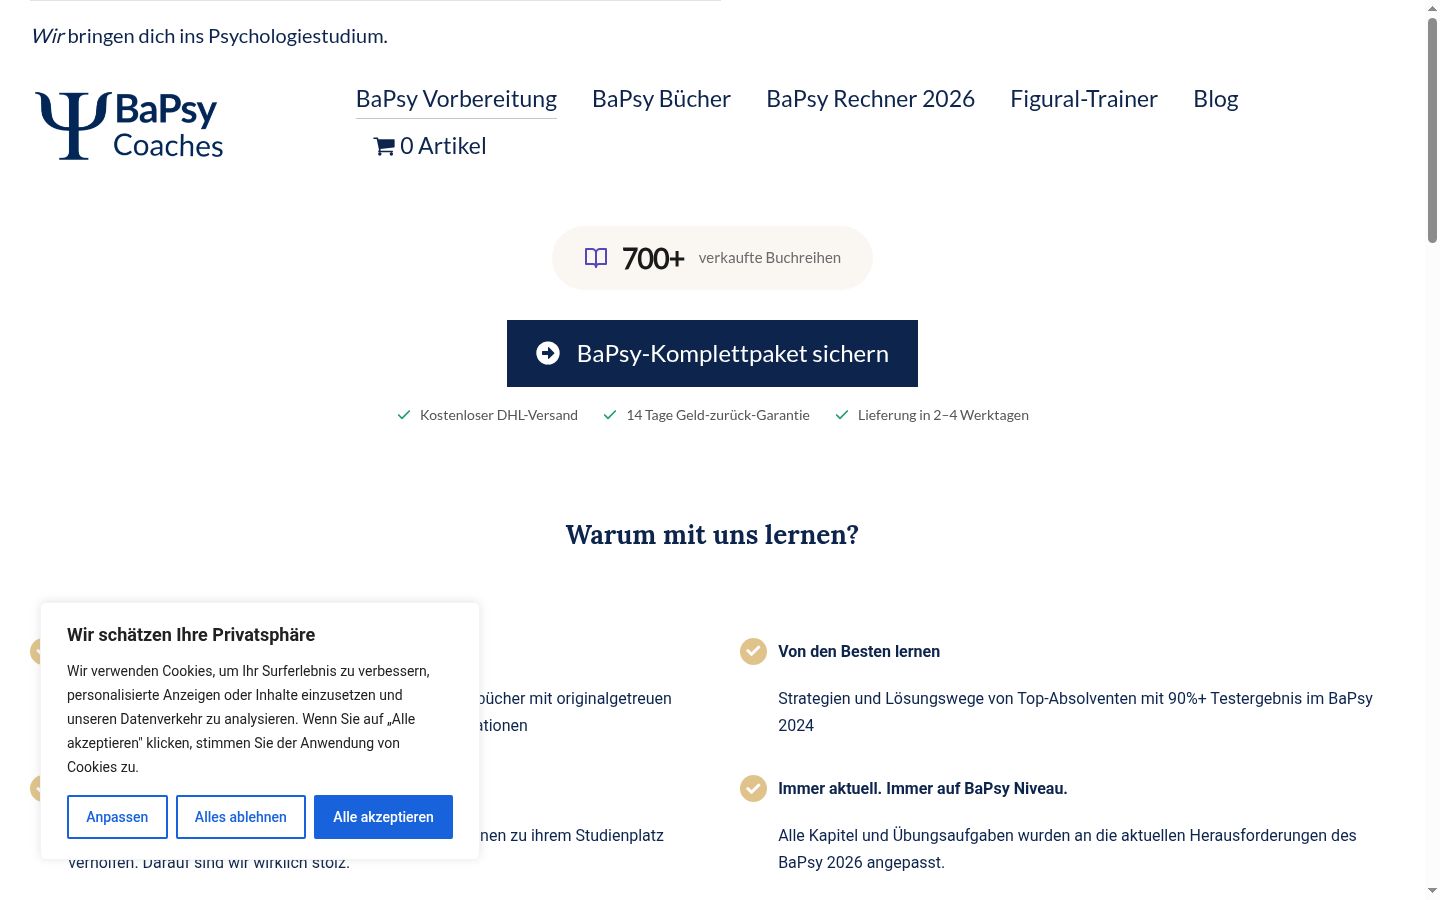Image resolution: width=1440 pixels, height=900 pixels.
Task: Accept all cookies with Alle akzeptieren
Action: pos(383,817)
